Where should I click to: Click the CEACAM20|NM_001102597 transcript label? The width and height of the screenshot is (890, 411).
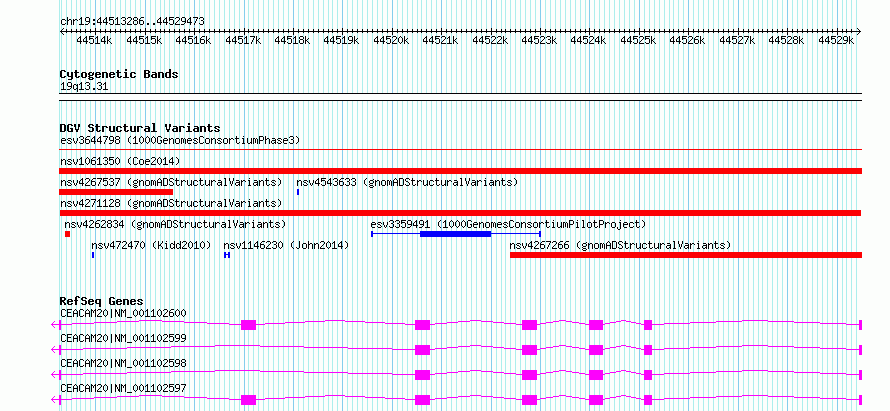coord(123,388)
